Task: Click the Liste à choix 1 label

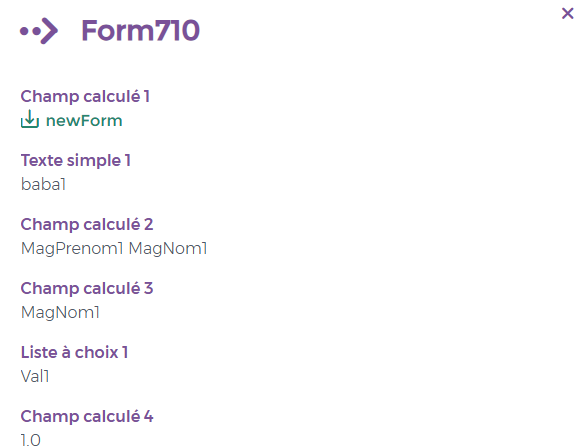Action: pos(74,352)
